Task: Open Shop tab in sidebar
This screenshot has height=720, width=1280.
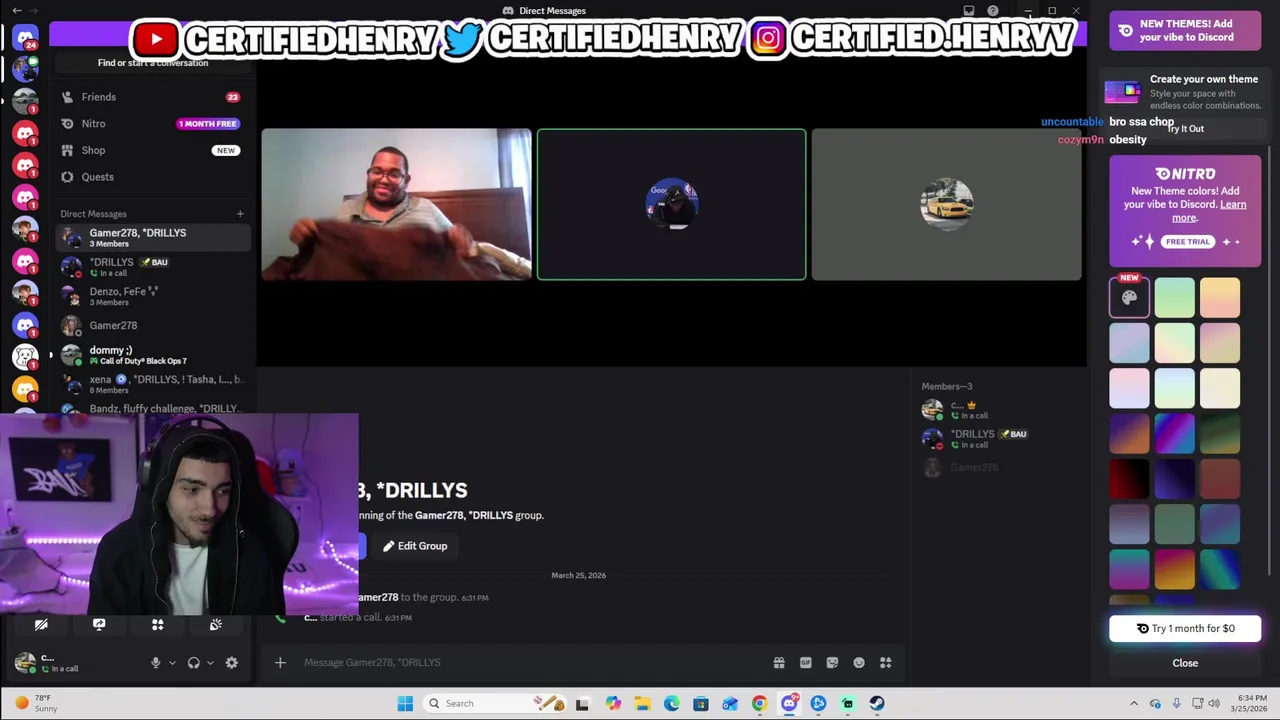Action: coord(152,150)
